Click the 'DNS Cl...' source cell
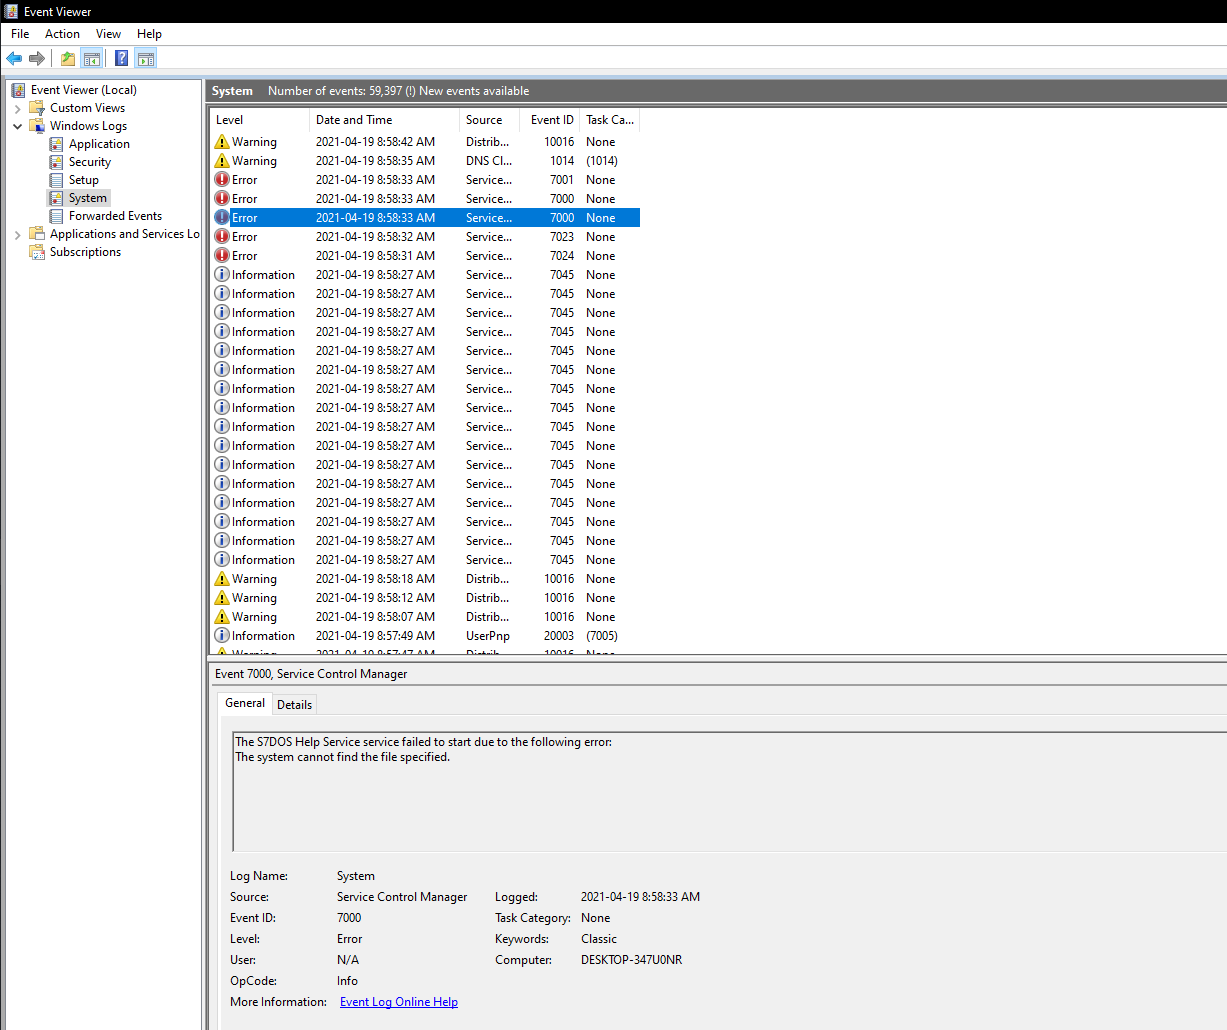 point(489,161)
